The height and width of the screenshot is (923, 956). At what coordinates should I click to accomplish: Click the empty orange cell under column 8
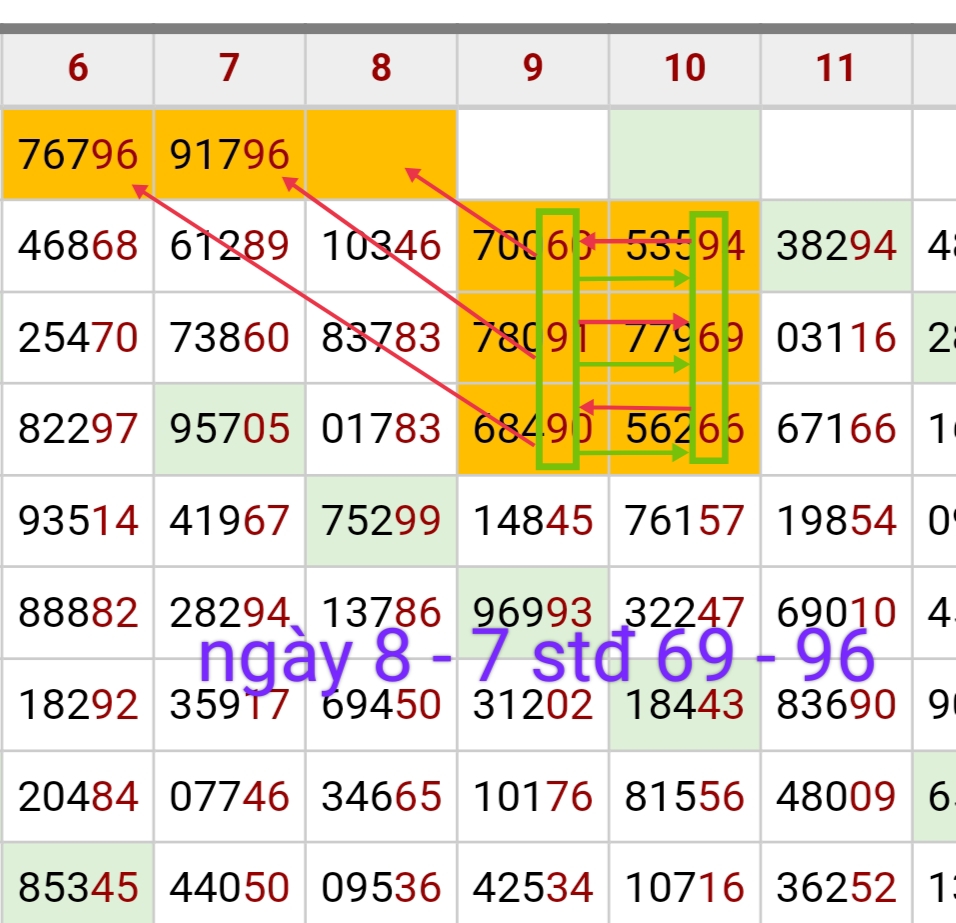pos(381,155)
